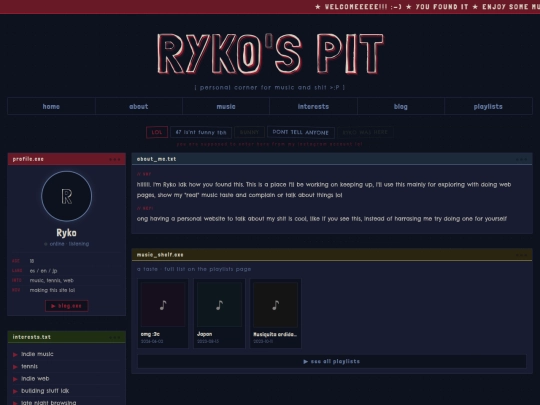
Task: Click the profile.exe panel title
Action: [28, 159]
